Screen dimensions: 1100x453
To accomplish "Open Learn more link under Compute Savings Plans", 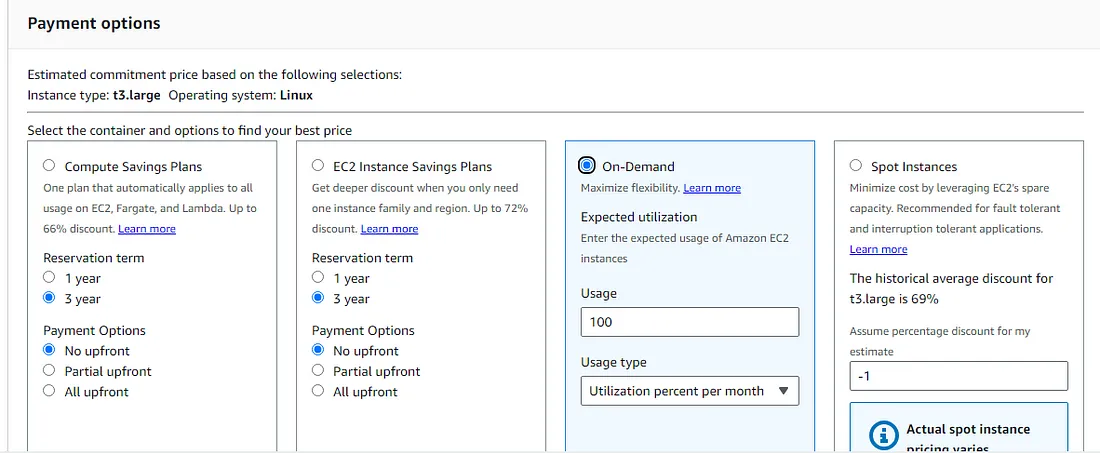I will pyautogui.click(x=147, y=229).
